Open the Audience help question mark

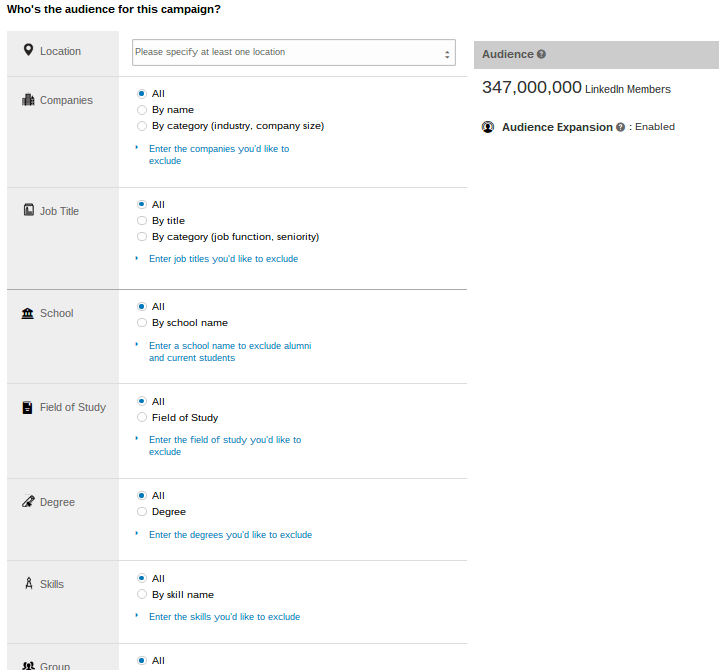coord(541,54)
